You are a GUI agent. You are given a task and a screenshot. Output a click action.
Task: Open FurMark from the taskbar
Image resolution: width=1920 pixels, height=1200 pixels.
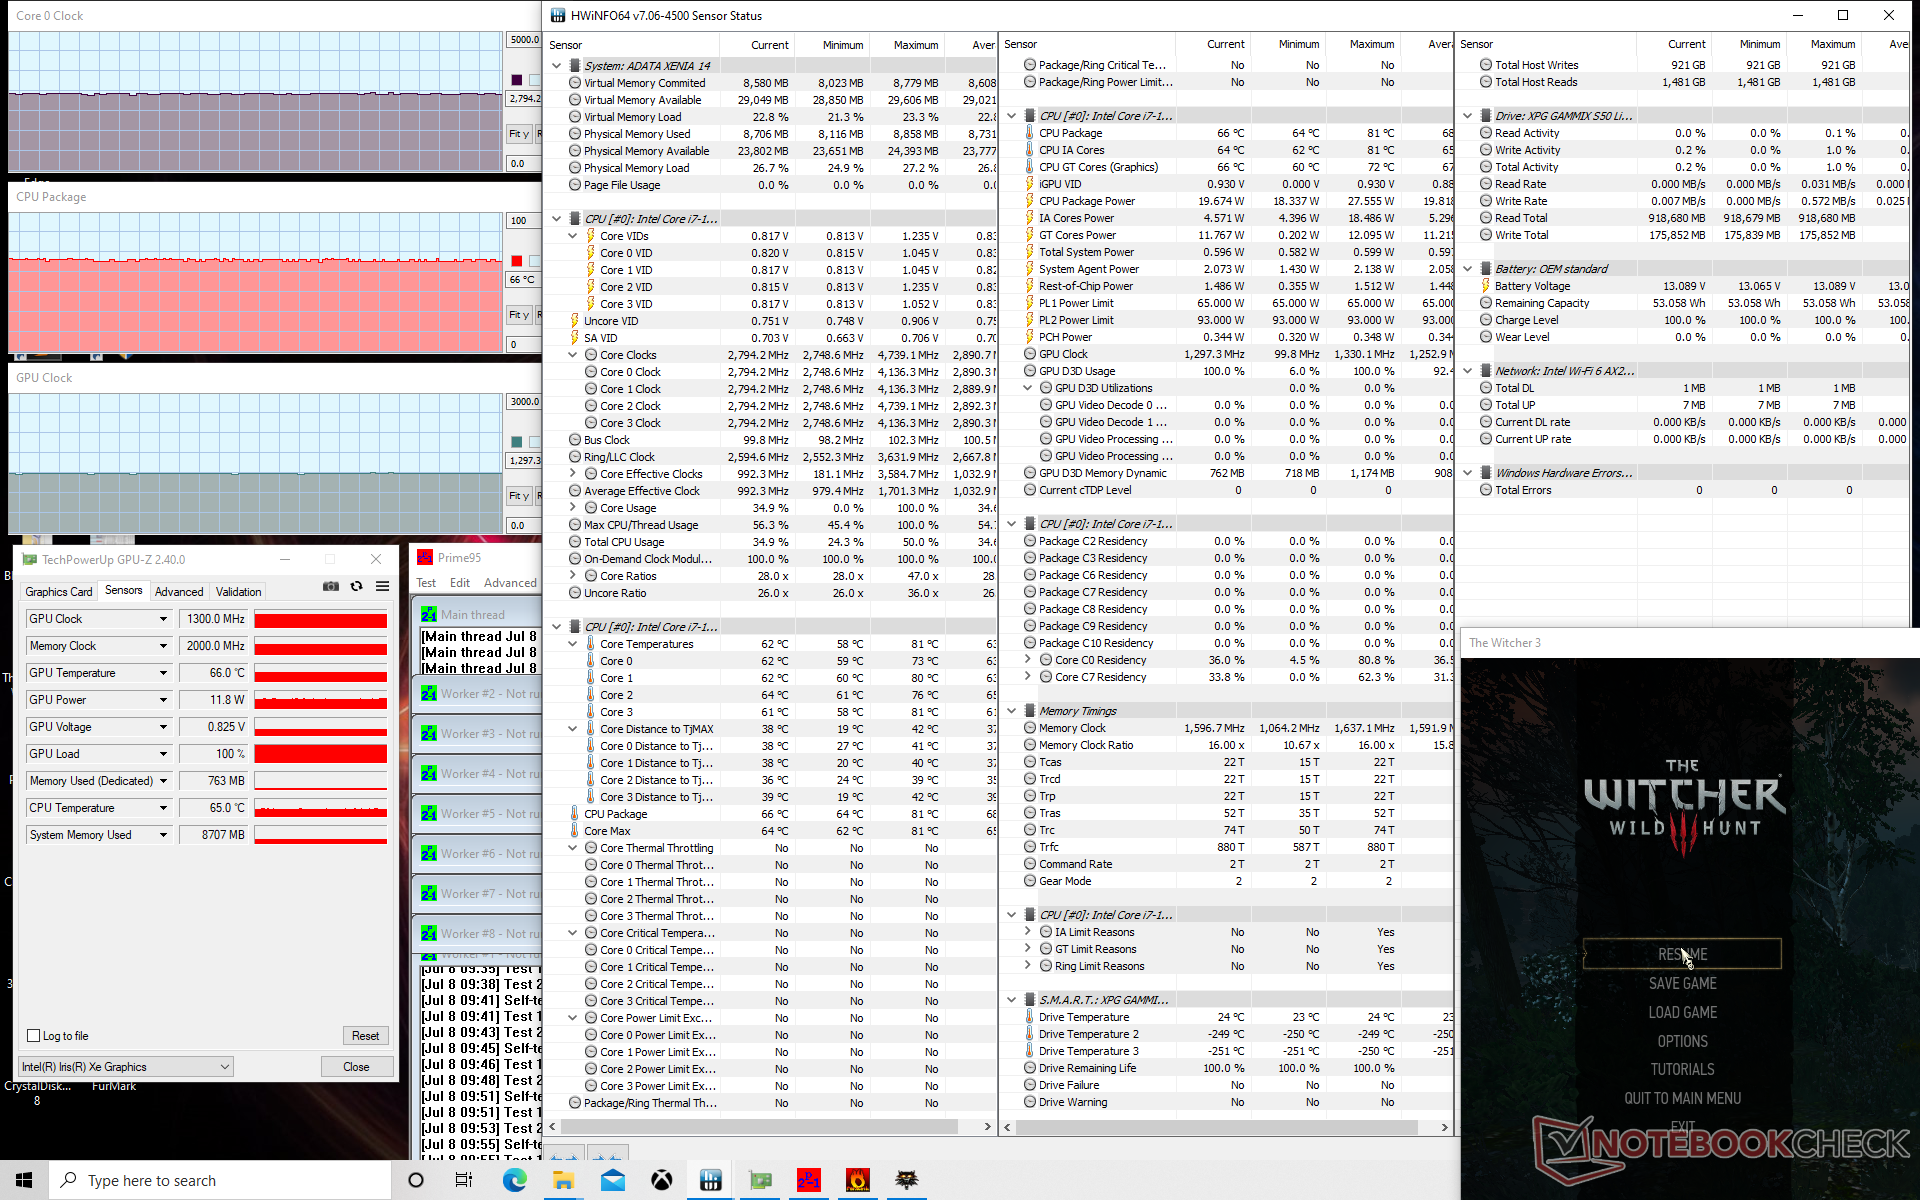[x=857, y=1180]
